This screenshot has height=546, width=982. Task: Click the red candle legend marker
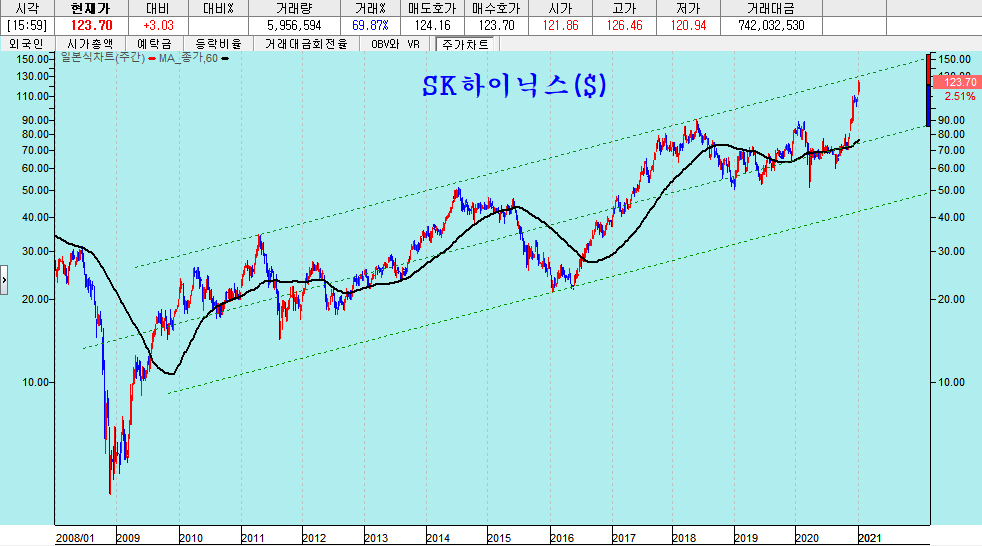(151, 58)
